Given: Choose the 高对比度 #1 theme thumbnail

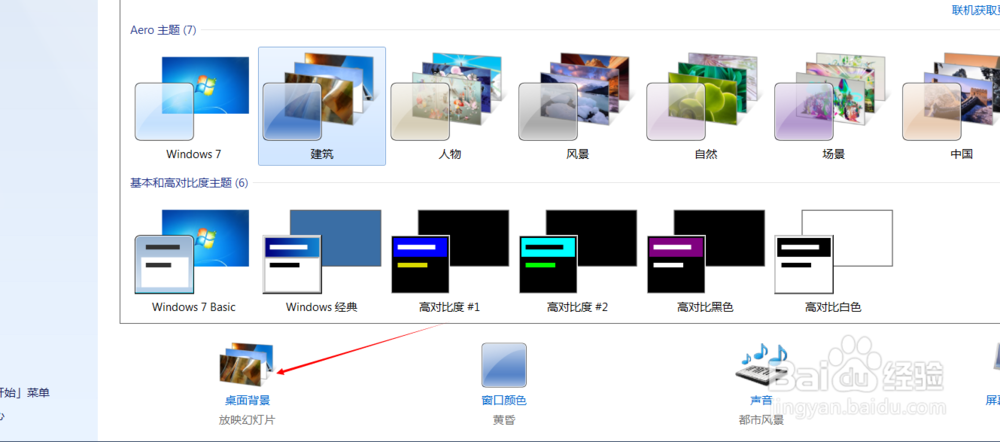Looking at the screenshot, I should click(450, 251).
